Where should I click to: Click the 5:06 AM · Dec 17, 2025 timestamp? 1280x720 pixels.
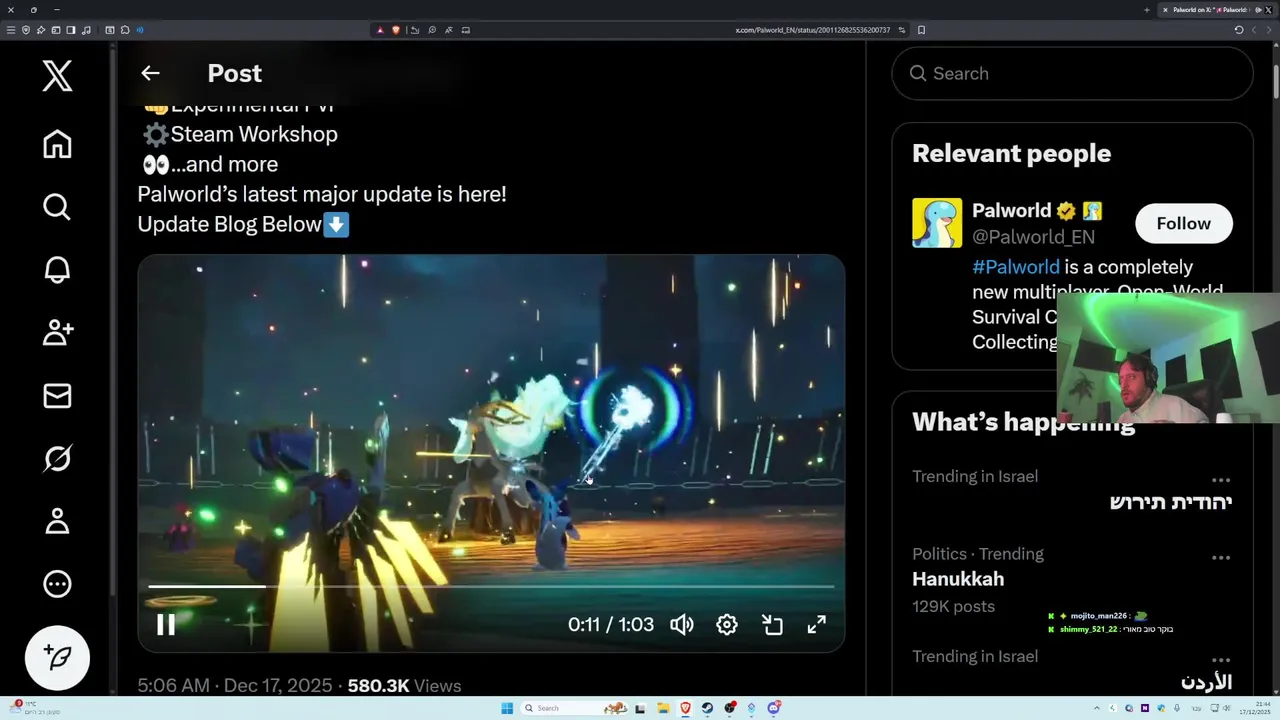point(235,686)
